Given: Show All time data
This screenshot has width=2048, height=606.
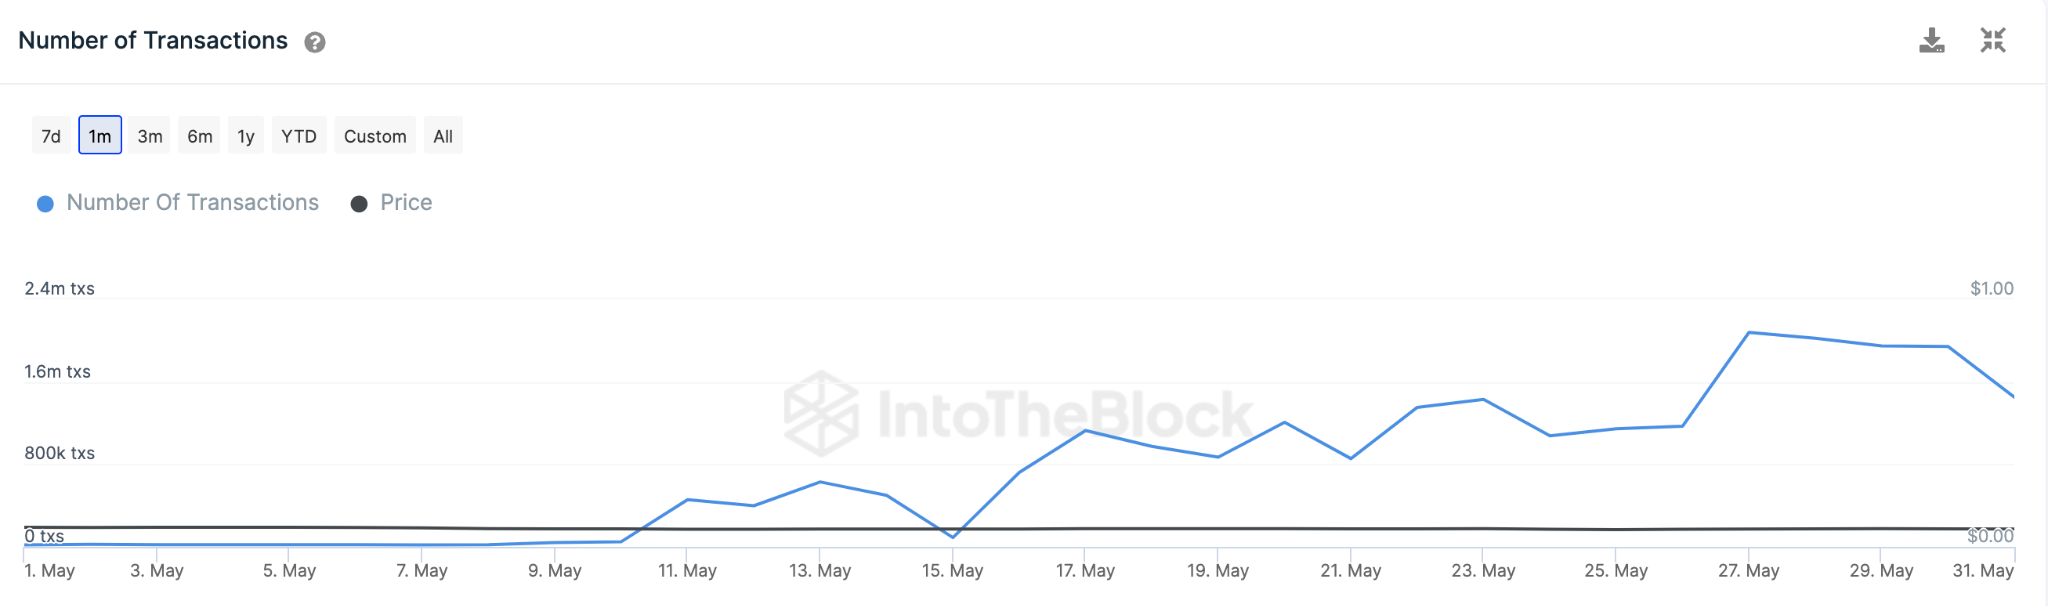Looking at the screenshot, I should [x=443, y=136].
